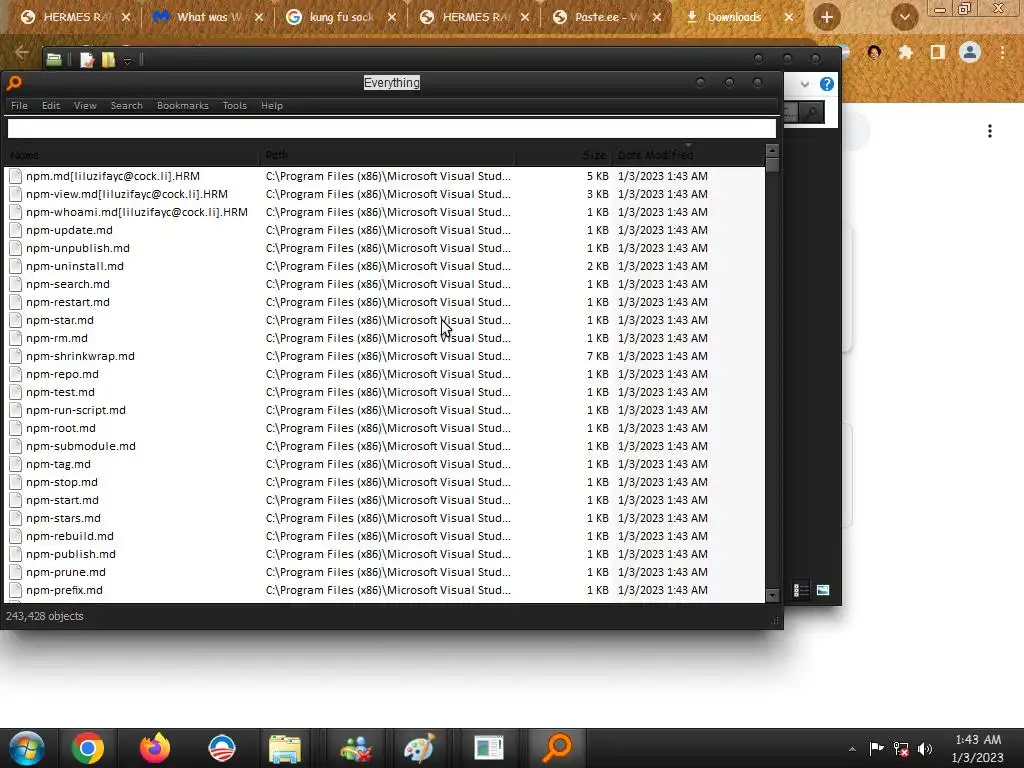Select the npm-restart.md row
Screen dimensions: 1024x768
384,302
